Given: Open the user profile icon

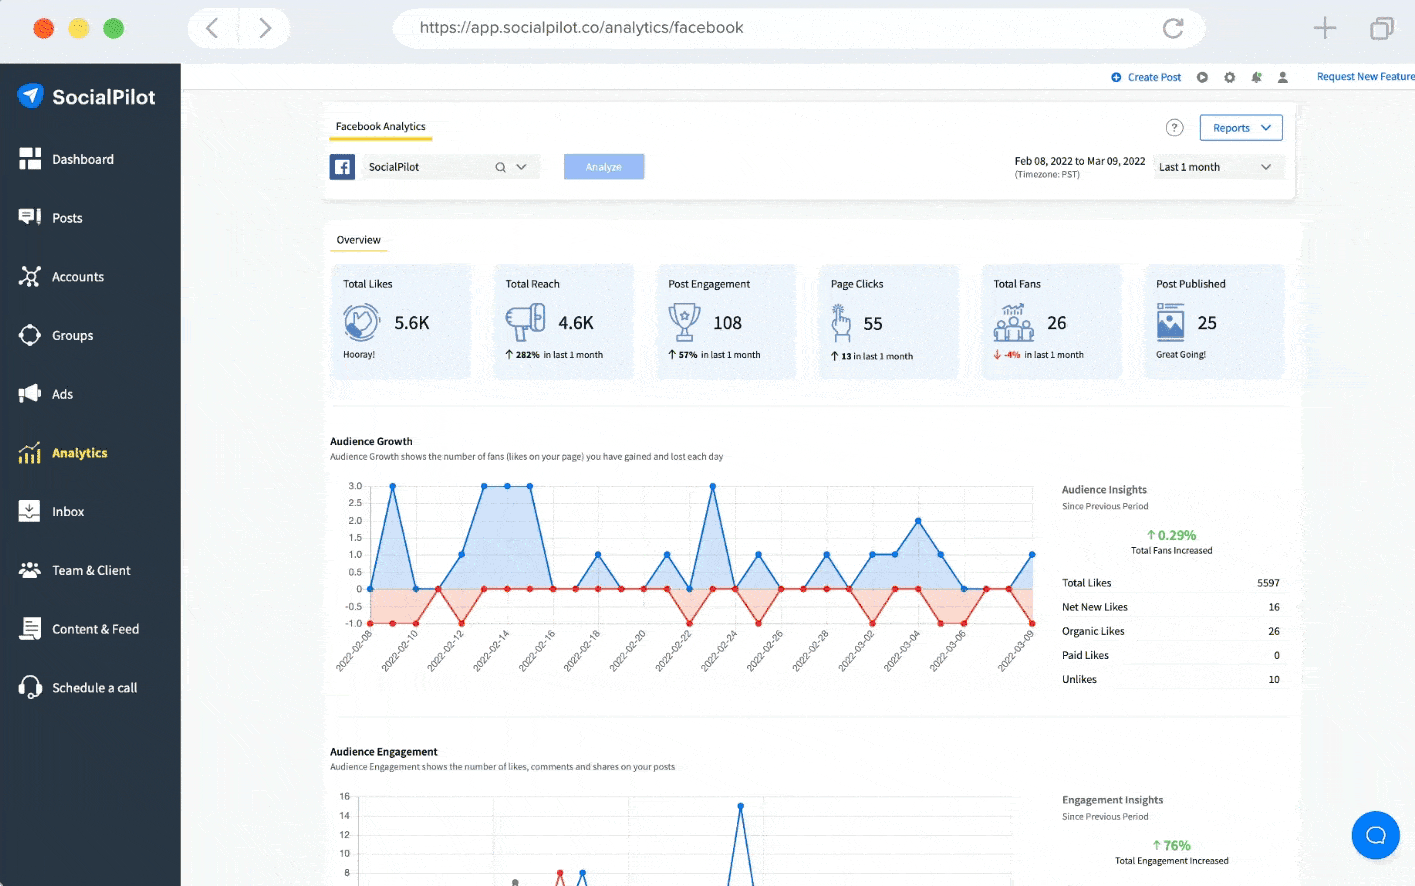Looking at the screenshot, I should (1283, 77).
